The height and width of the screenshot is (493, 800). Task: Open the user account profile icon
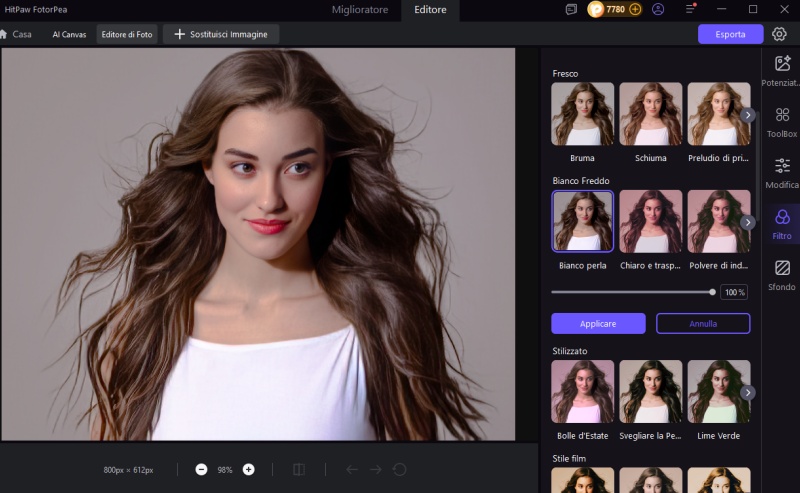pyautogui.click(x=657, y=9)
